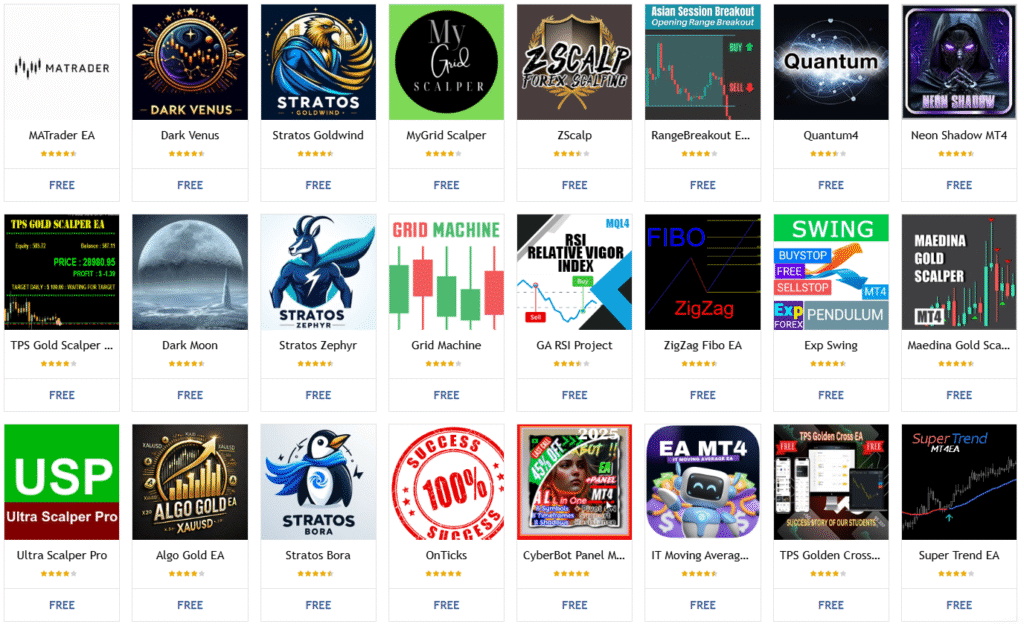Open the Dark Venus product icon
Screen dimensions: 1024x624
190,62
